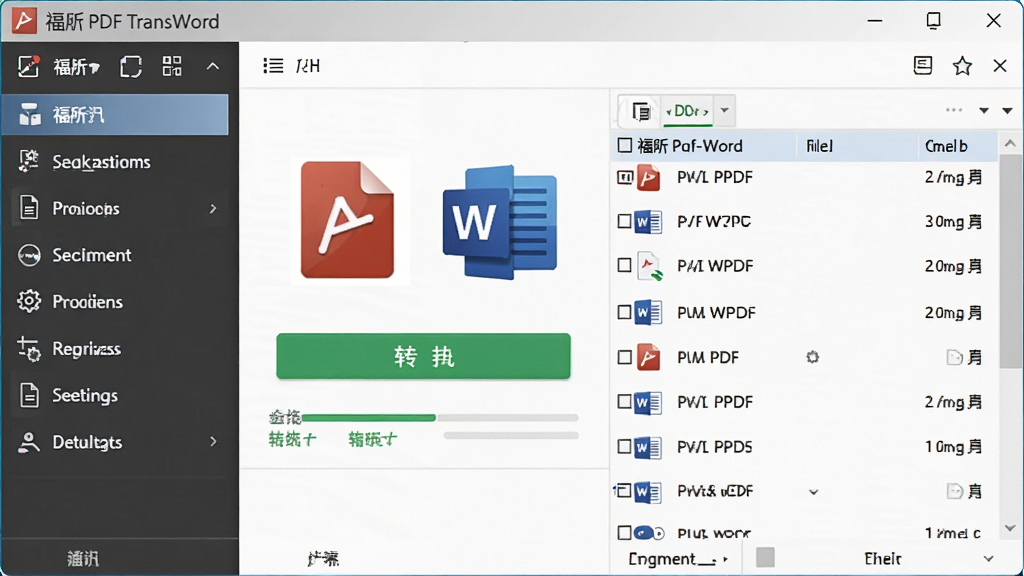
Task: Click the Seetings page icon
Action: (29, 395)
